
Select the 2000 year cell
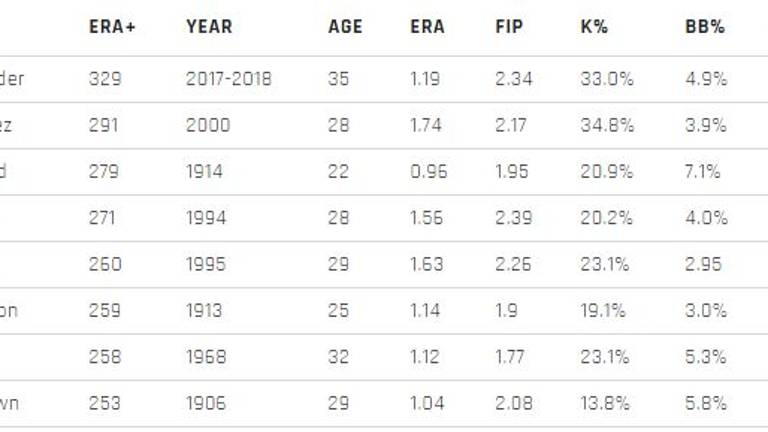pos(207,125)
